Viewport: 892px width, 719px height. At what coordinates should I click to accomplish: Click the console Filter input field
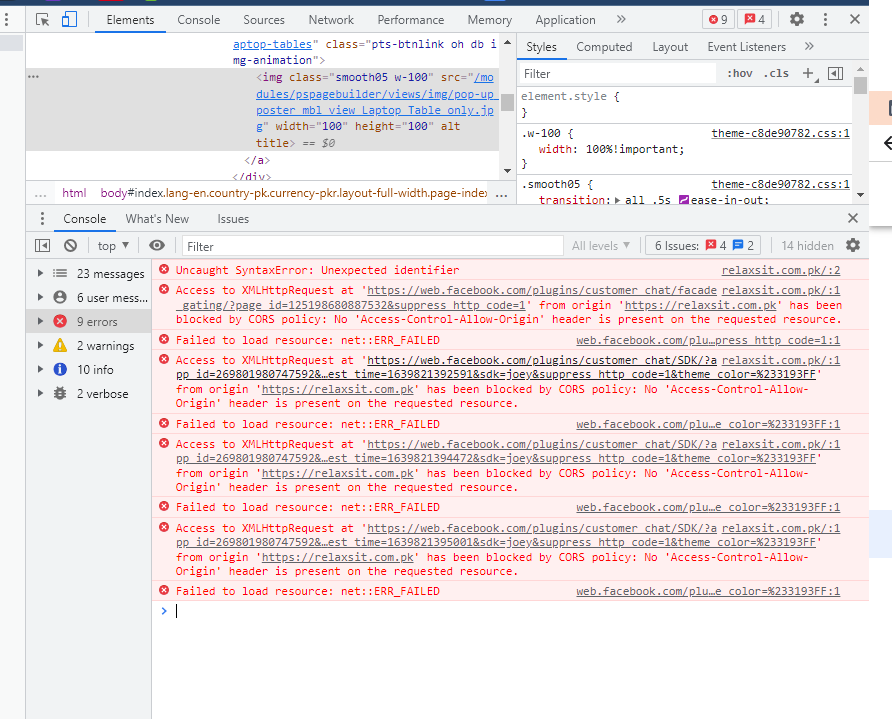[372, 246]
